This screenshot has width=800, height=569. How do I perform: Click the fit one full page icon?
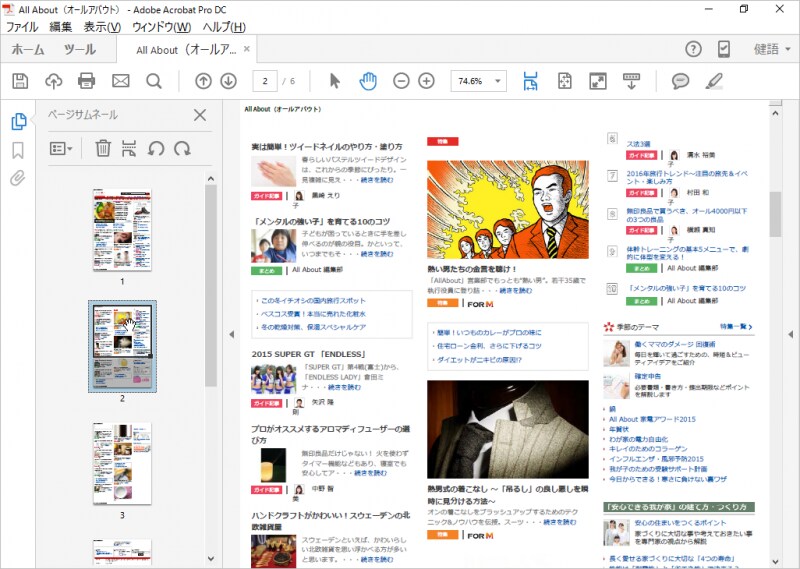(x=564, y=81)
